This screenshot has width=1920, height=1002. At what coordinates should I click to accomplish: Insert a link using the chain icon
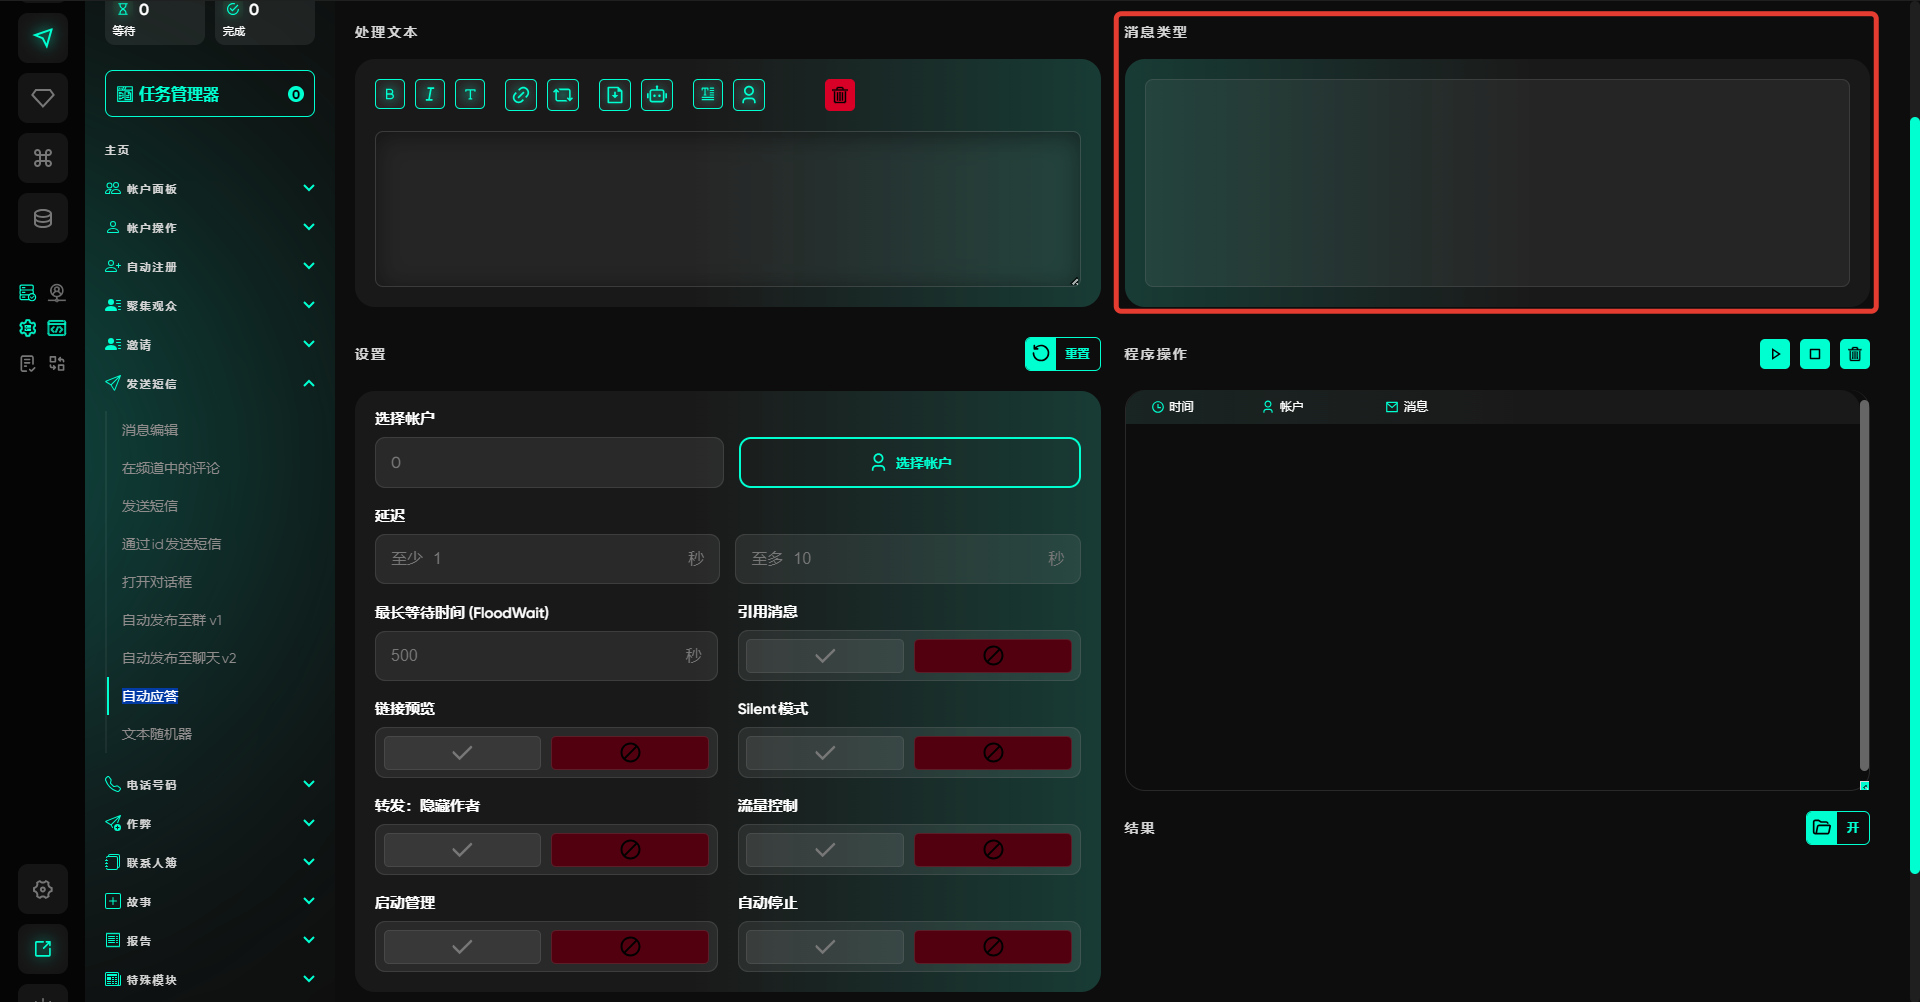click(520, 95)
